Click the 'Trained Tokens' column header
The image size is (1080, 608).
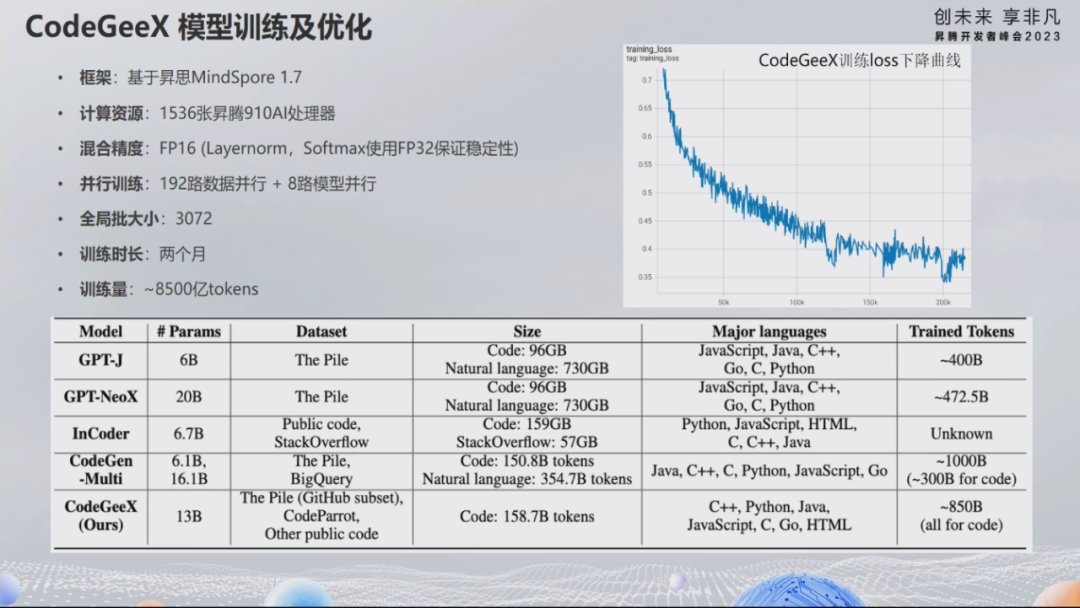(x=962, y=332)
